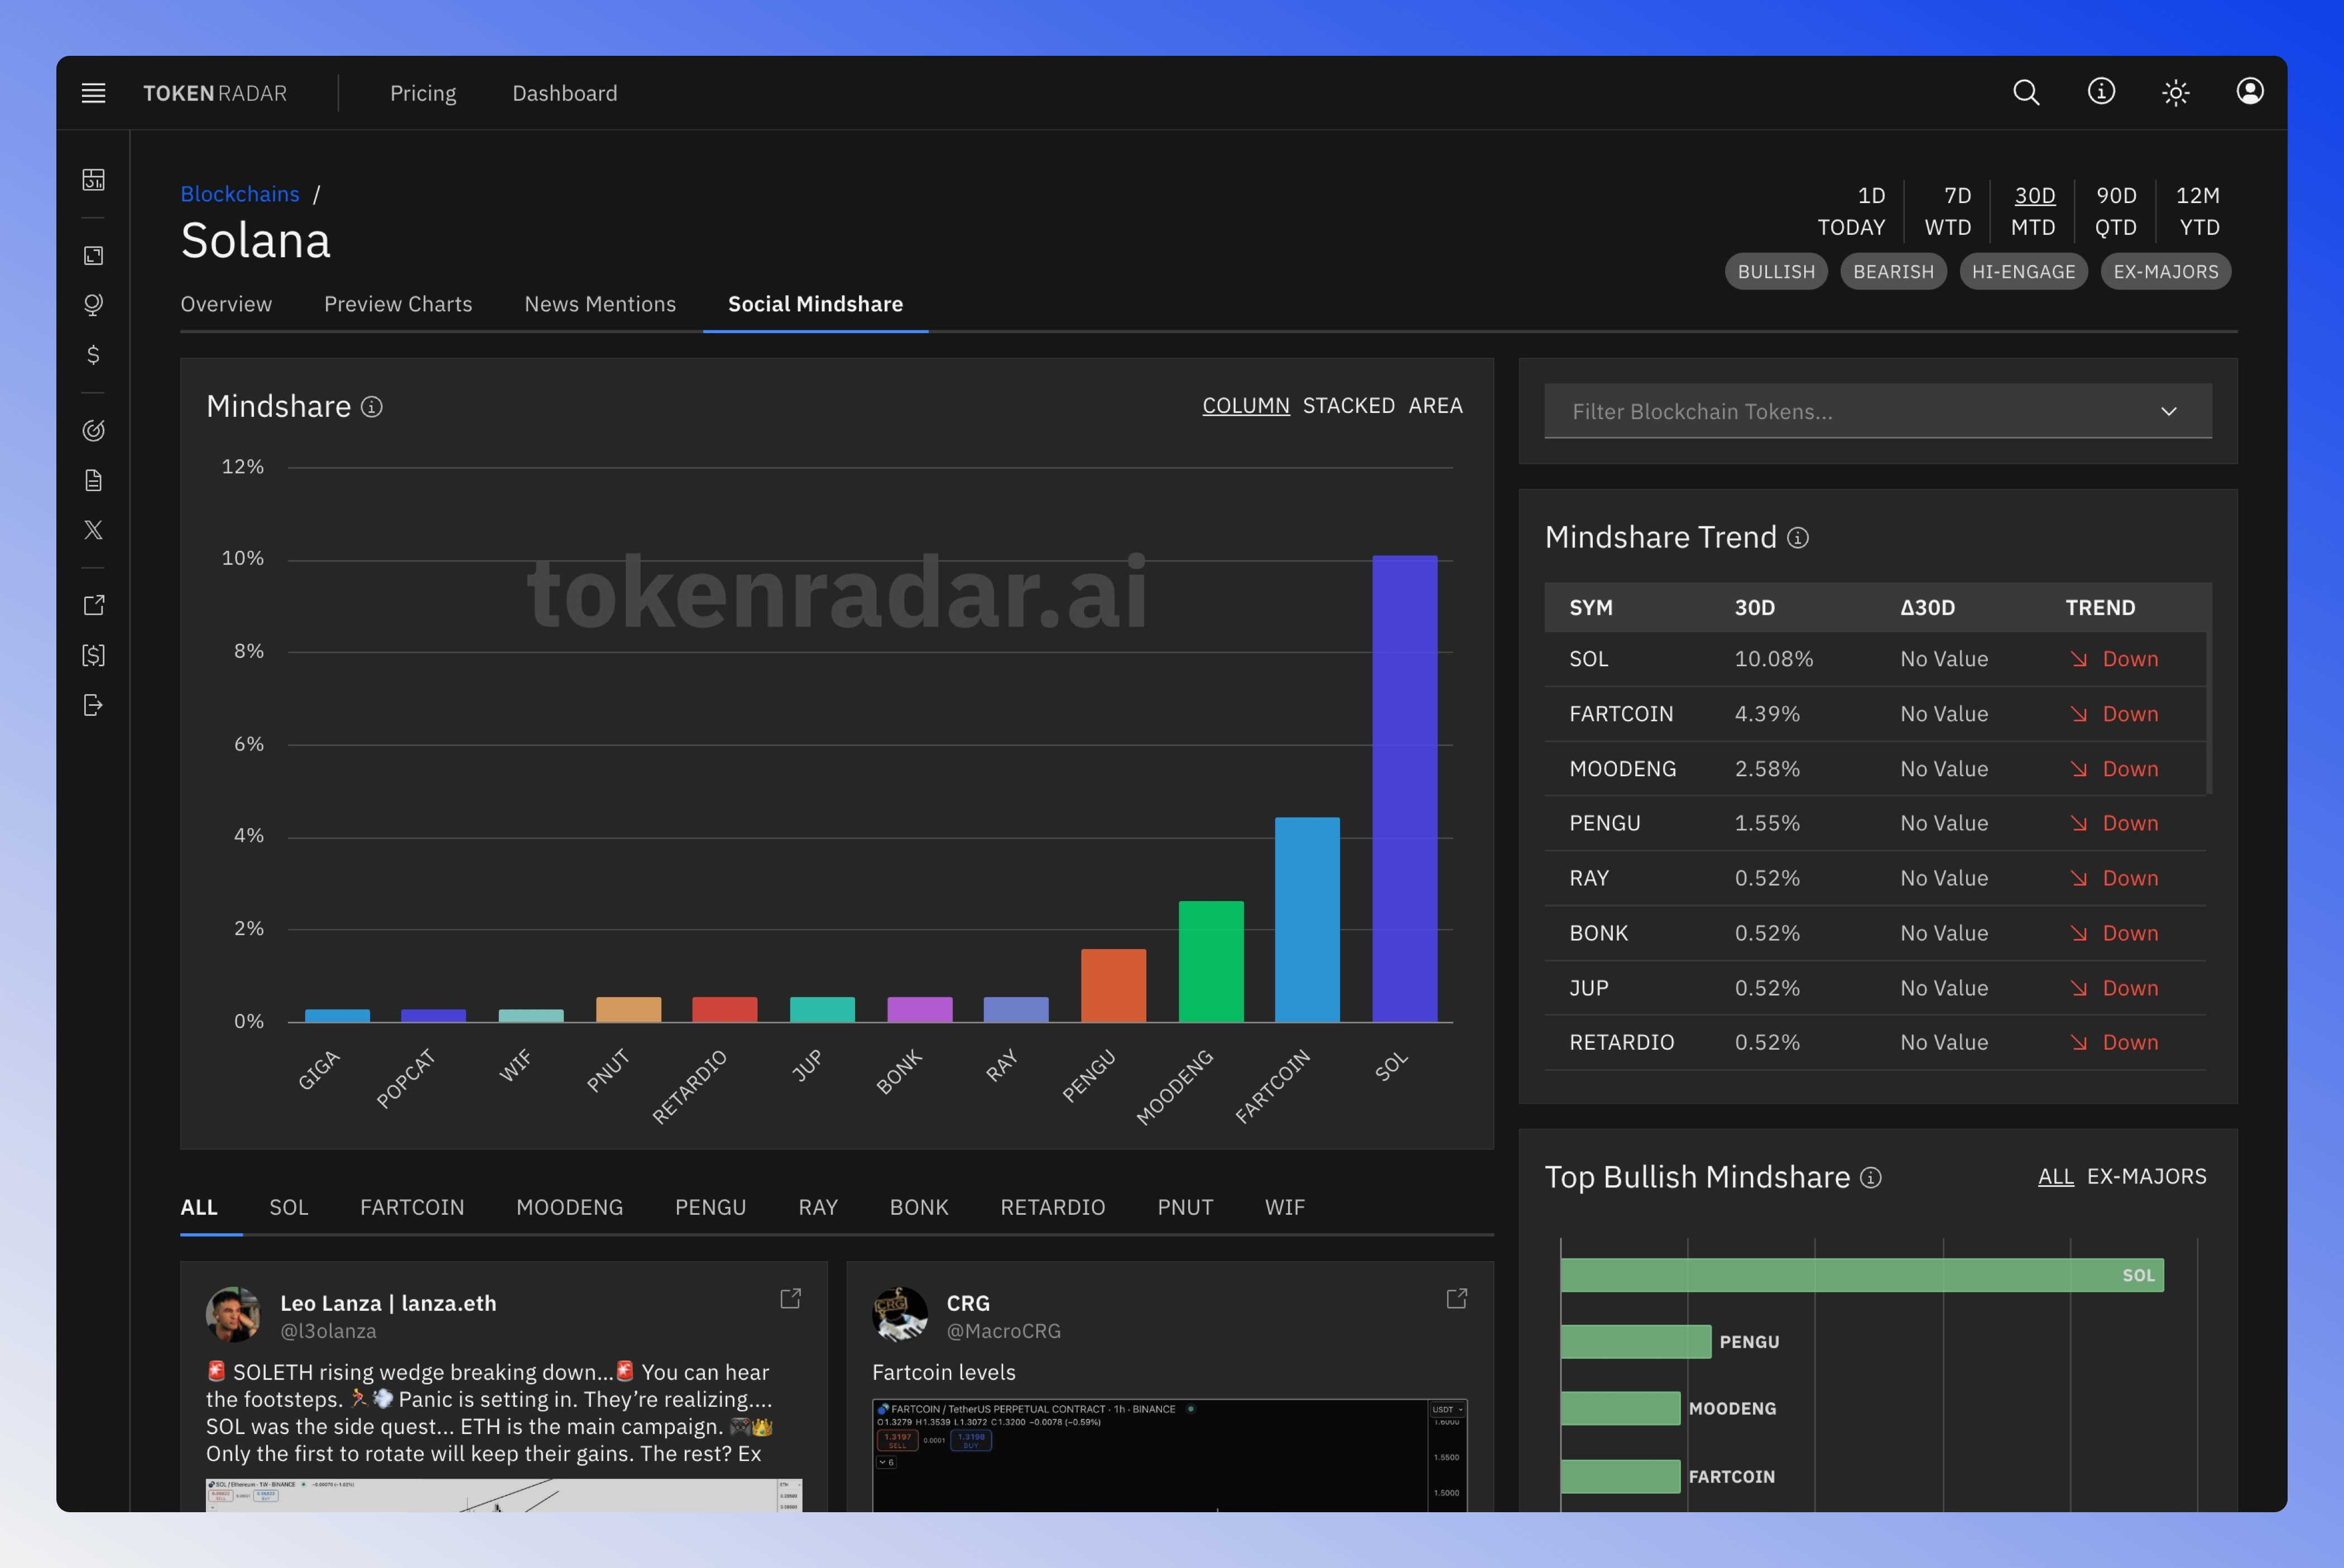Click the Mindshare Trend table scrollbar
The height and width of the screenshot is (1568, 2344).
2209,714
